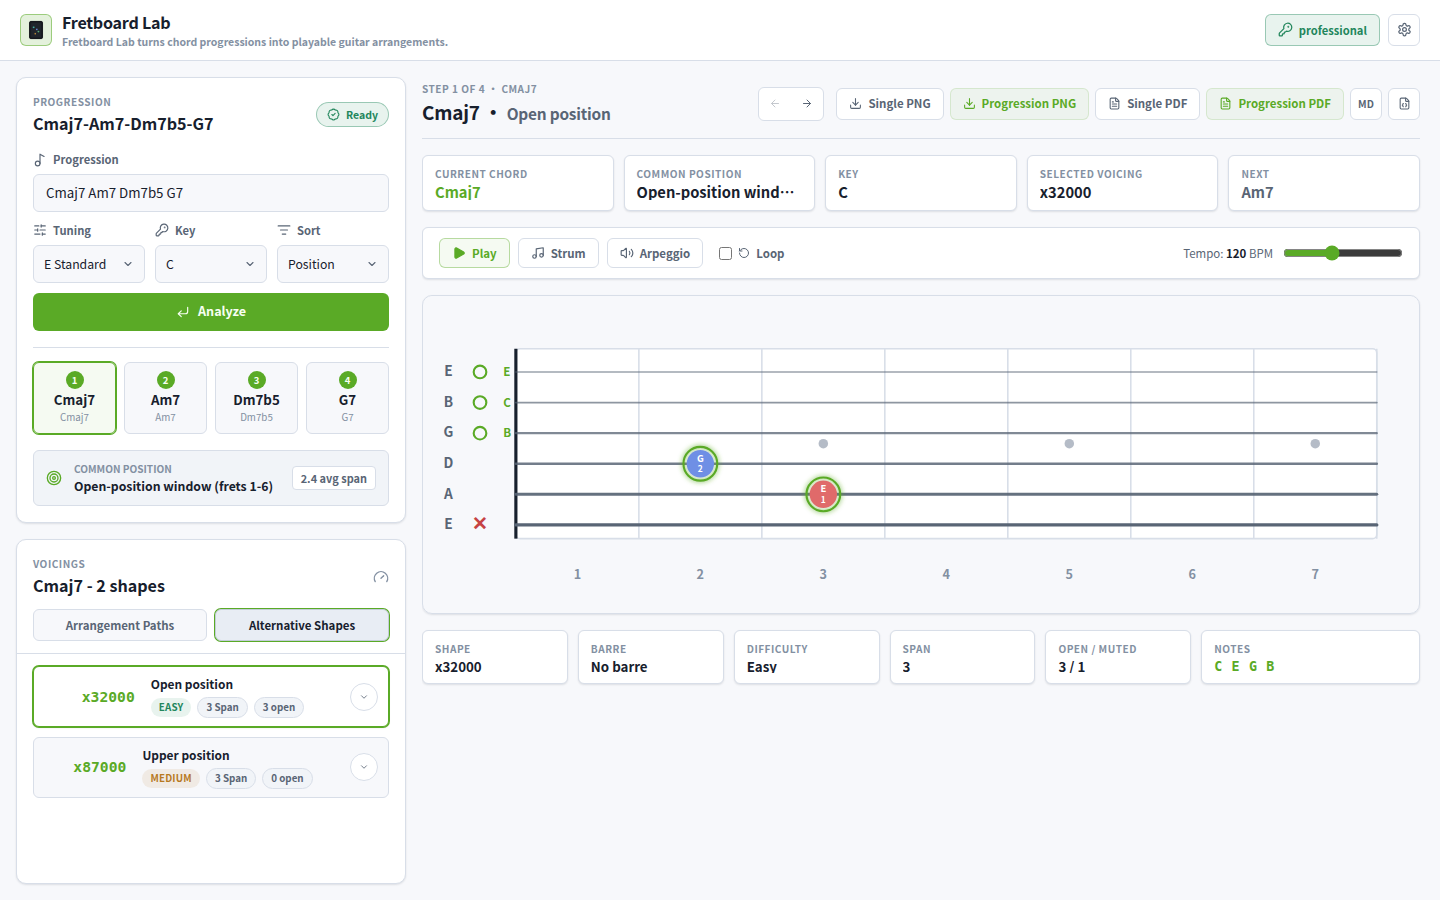Toggle Arpeggio playback mode
1440x900 pixels.
pos(655,254)
